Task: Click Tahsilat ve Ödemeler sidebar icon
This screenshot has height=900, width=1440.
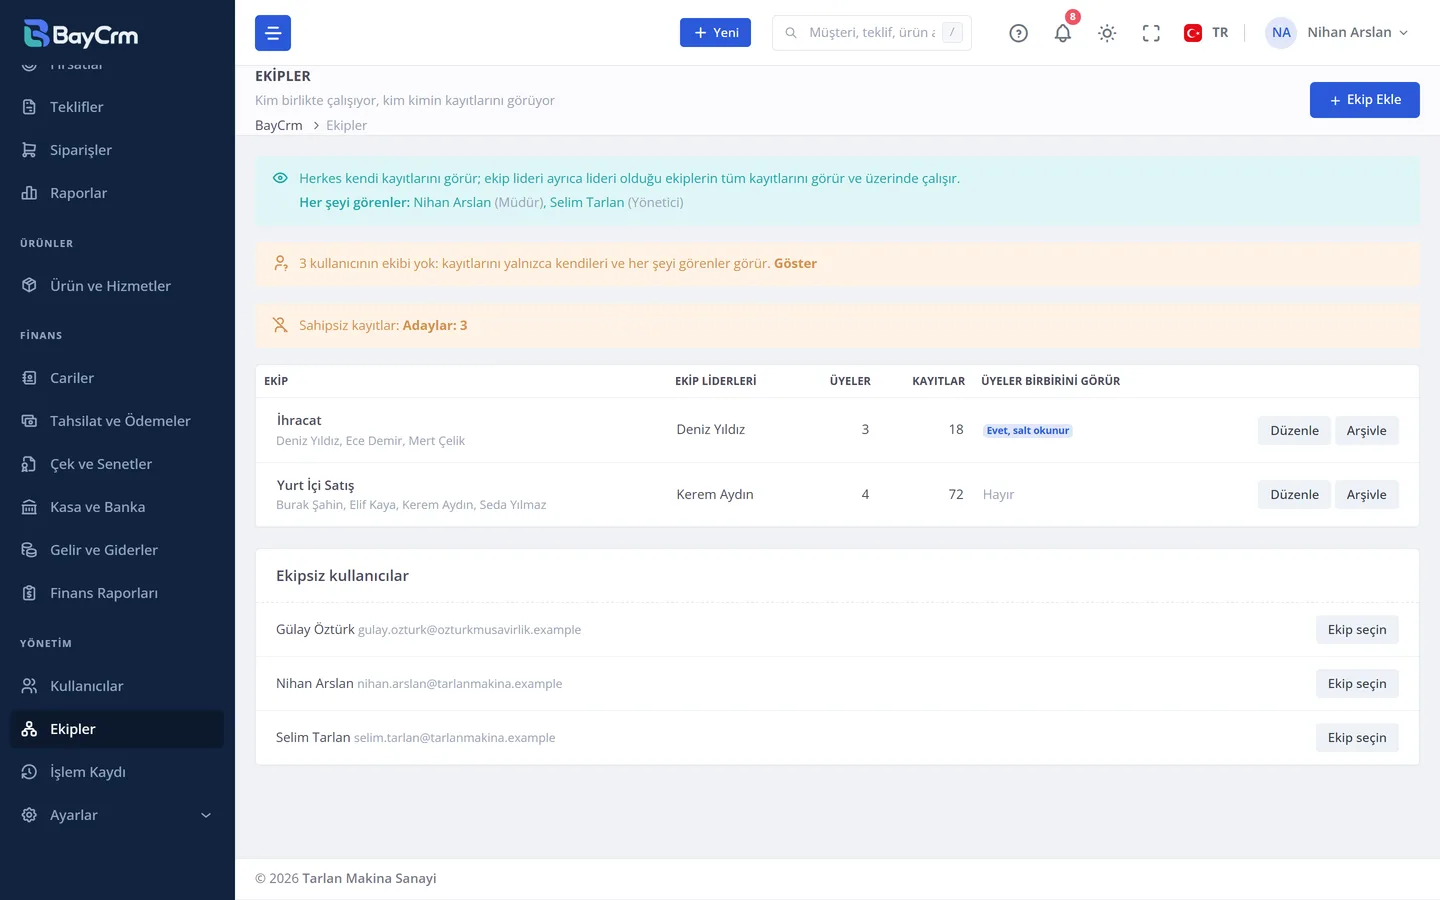Action: (29, 421)
